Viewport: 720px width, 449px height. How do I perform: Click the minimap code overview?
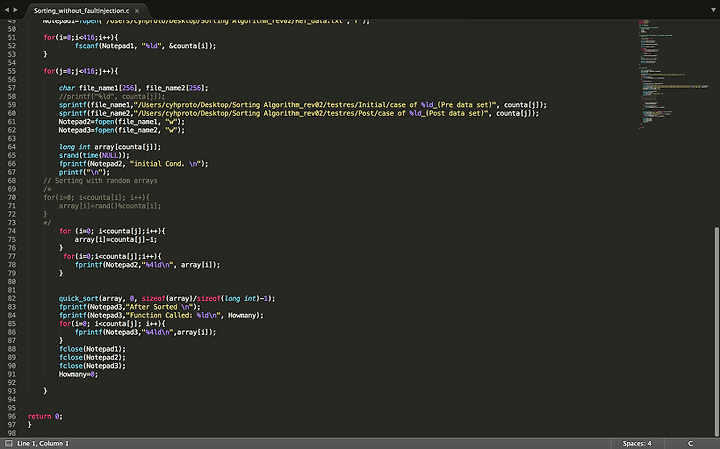click(673, 73)
